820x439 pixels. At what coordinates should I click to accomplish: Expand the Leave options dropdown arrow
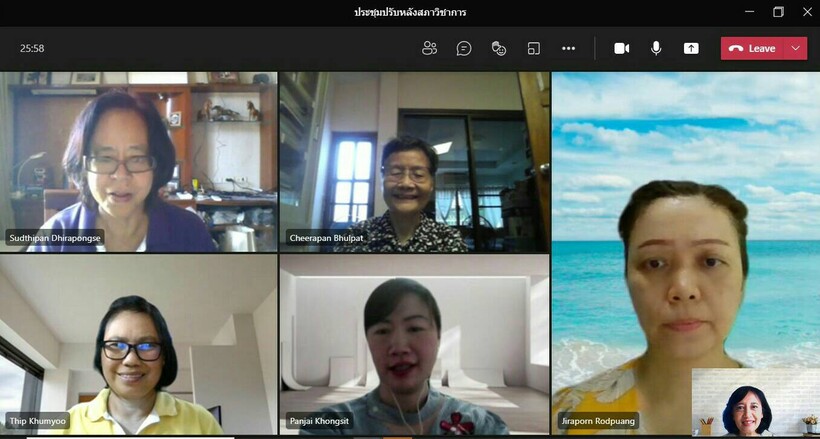[x=796, y=48]
